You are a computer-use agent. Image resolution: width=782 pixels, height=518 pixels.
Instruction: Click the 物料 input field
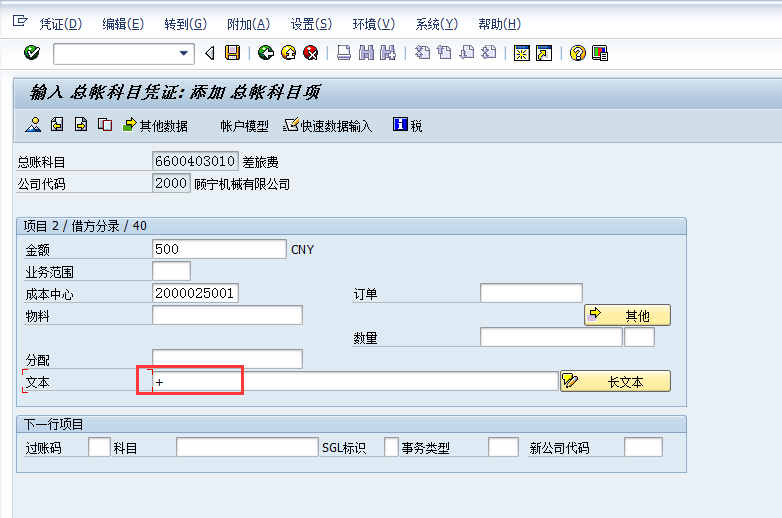(x=227, y=315)
